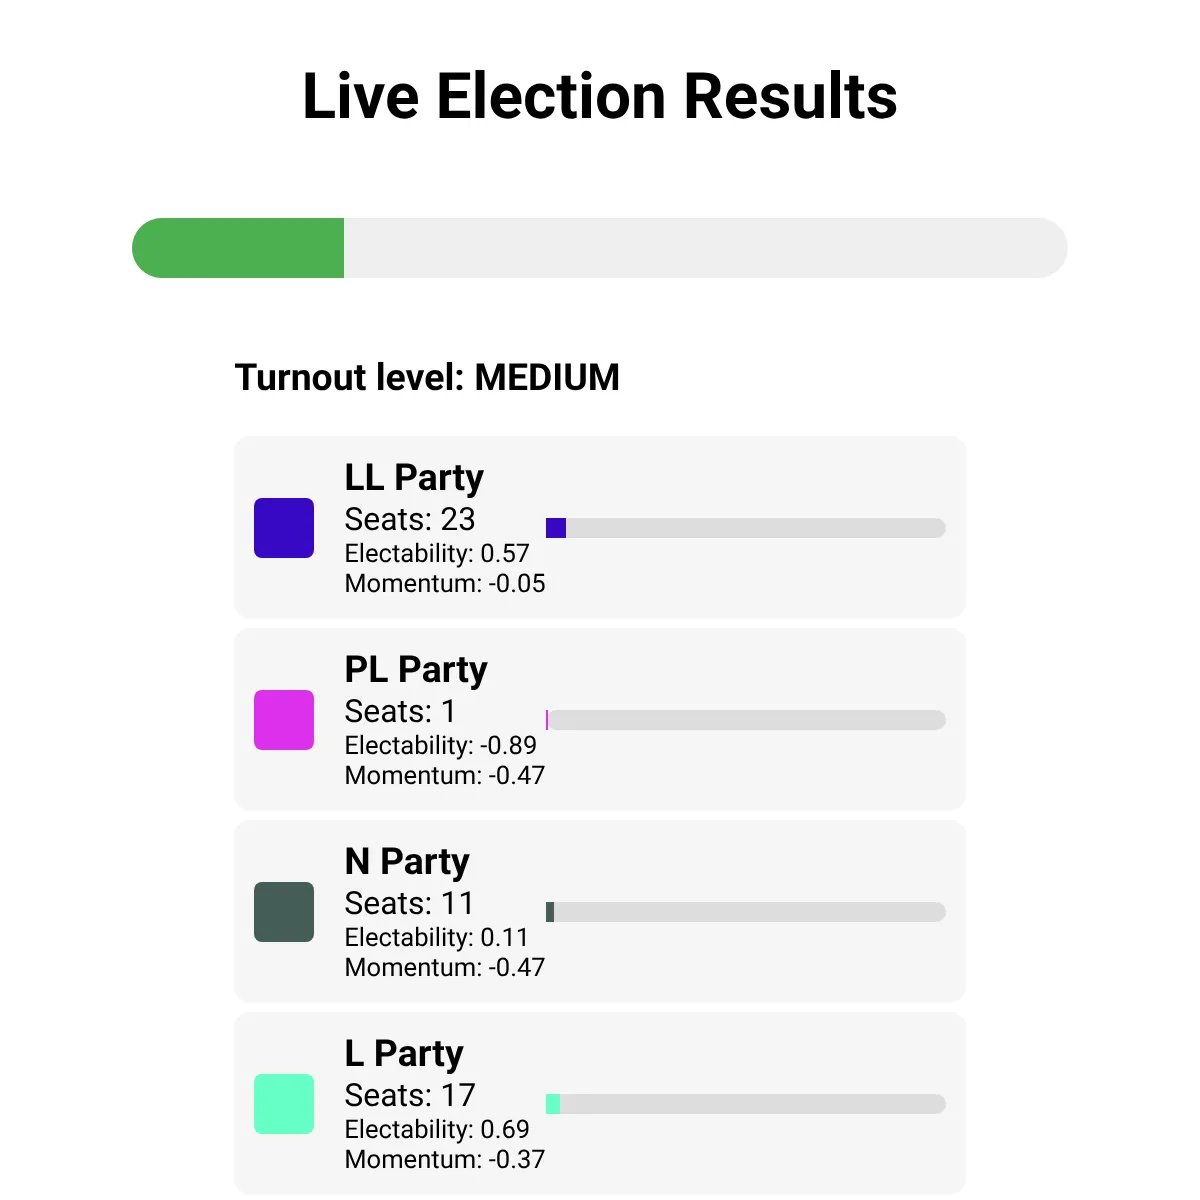This screenshot has width=1200, height=1200.
Task: Click the LL Party purple color swatch
Action: pyautogui.click(x=284, y=528)
